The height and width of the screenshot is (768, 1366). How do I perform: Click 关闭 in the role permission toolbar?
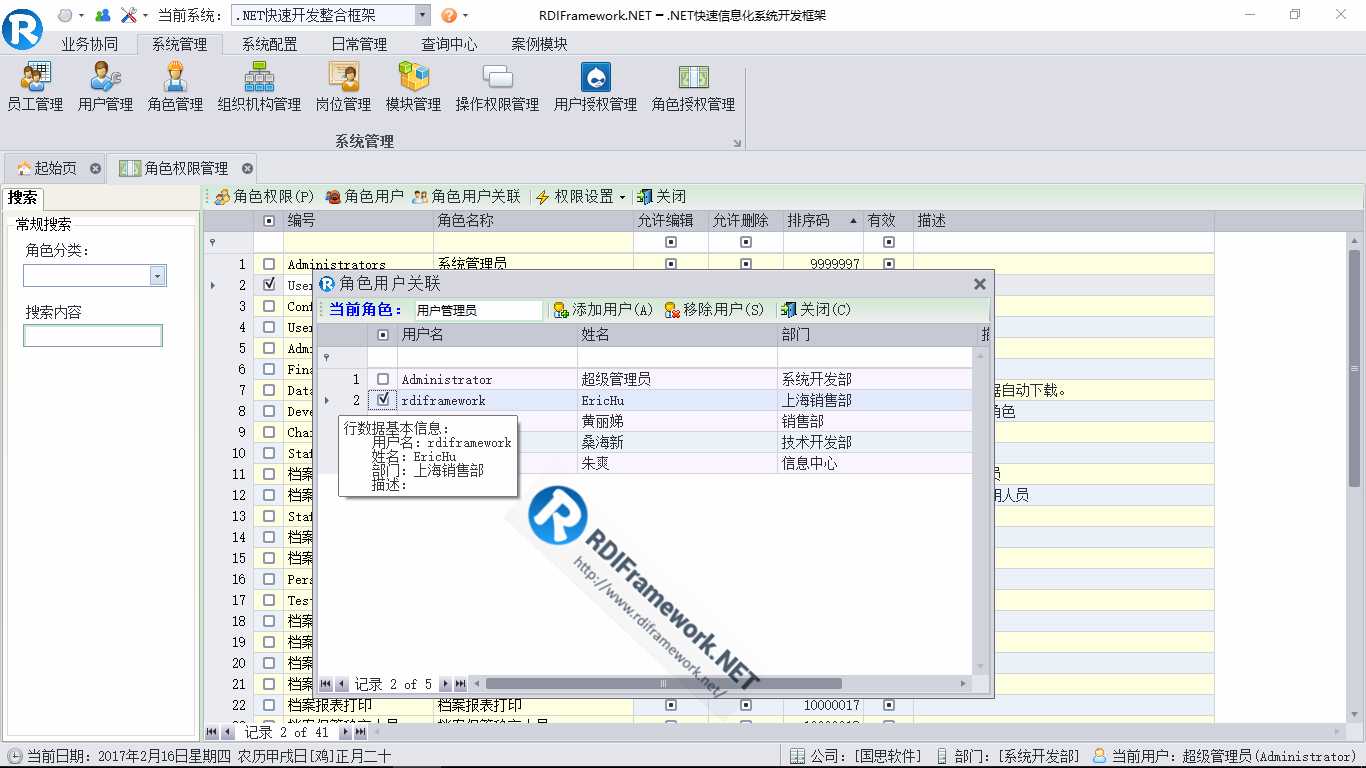click(x=662, y=197)
